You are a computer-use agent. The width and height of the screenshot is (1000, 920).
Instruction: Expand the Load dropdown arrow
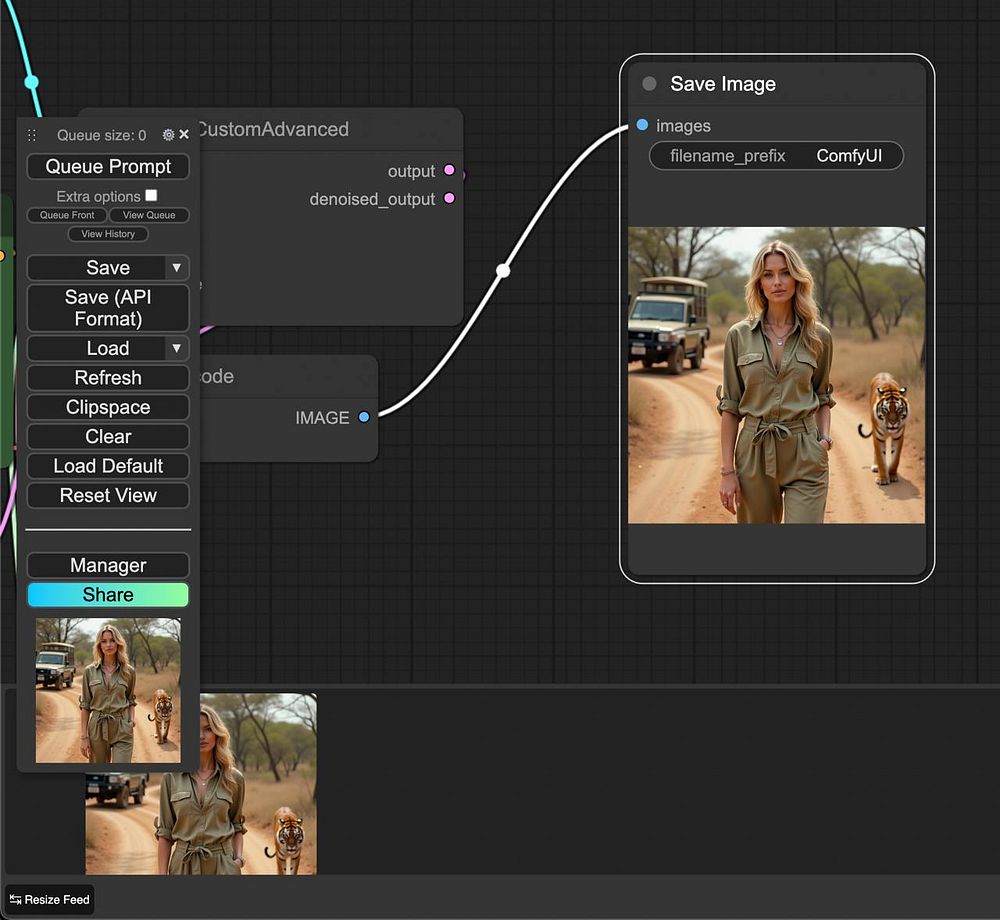click(176, 349)
